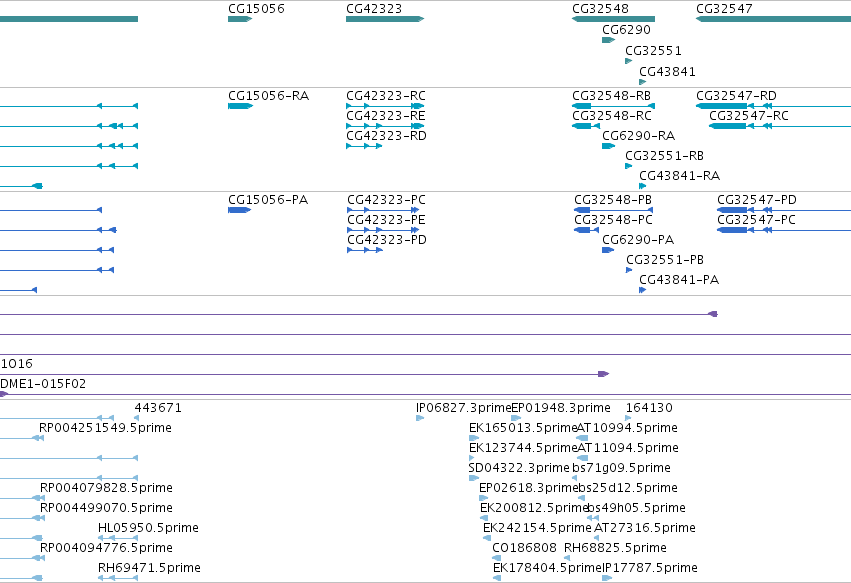This screenshot has width=851, height=583.
Task: Click EST EK123744.5prime
Action: 523,448
